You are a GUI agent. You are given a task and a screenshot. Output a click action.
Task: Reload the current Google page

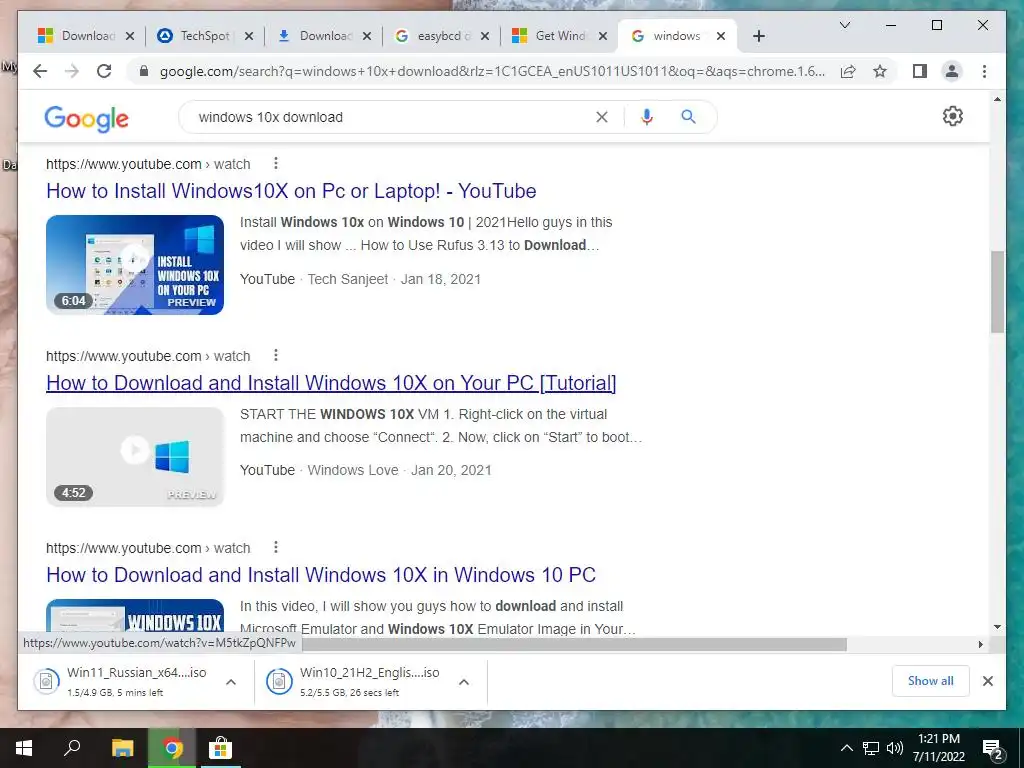click(x=104, y=71)
